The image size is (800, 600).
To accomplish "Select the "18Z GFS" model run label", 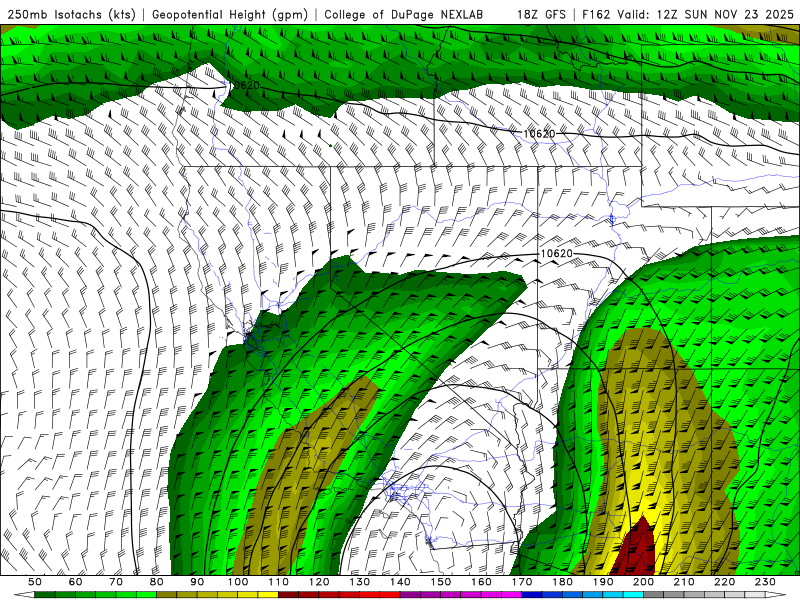I will click(541, 14).
